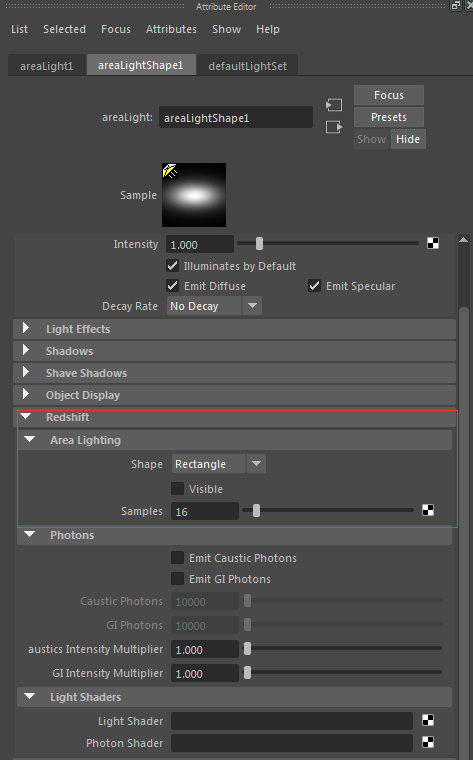Switch to the defaultLightSet tab
473x760 pixels.
tap(248, 66)
